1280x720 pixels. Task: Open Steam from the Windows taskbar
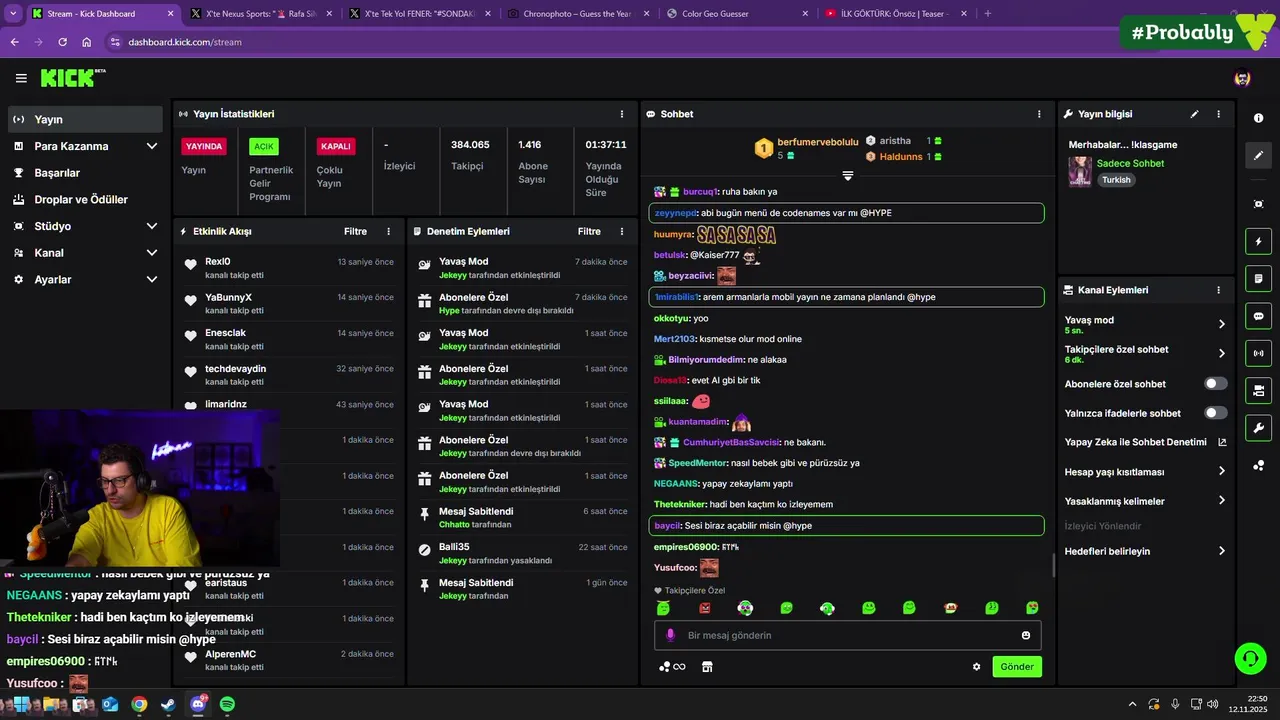pyautogui.click(x=169, y=704)
